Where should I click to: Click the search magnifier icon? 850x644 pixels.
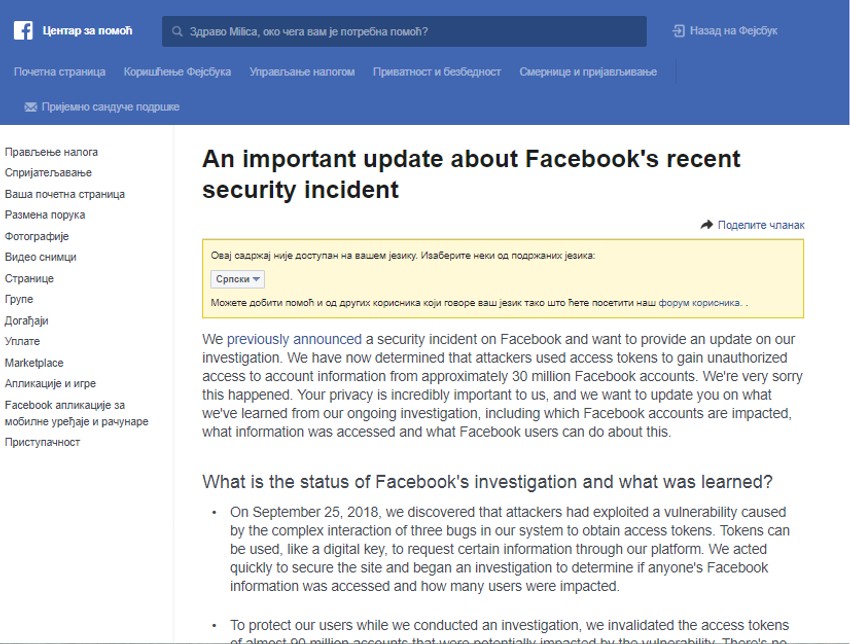pos(176,32)
